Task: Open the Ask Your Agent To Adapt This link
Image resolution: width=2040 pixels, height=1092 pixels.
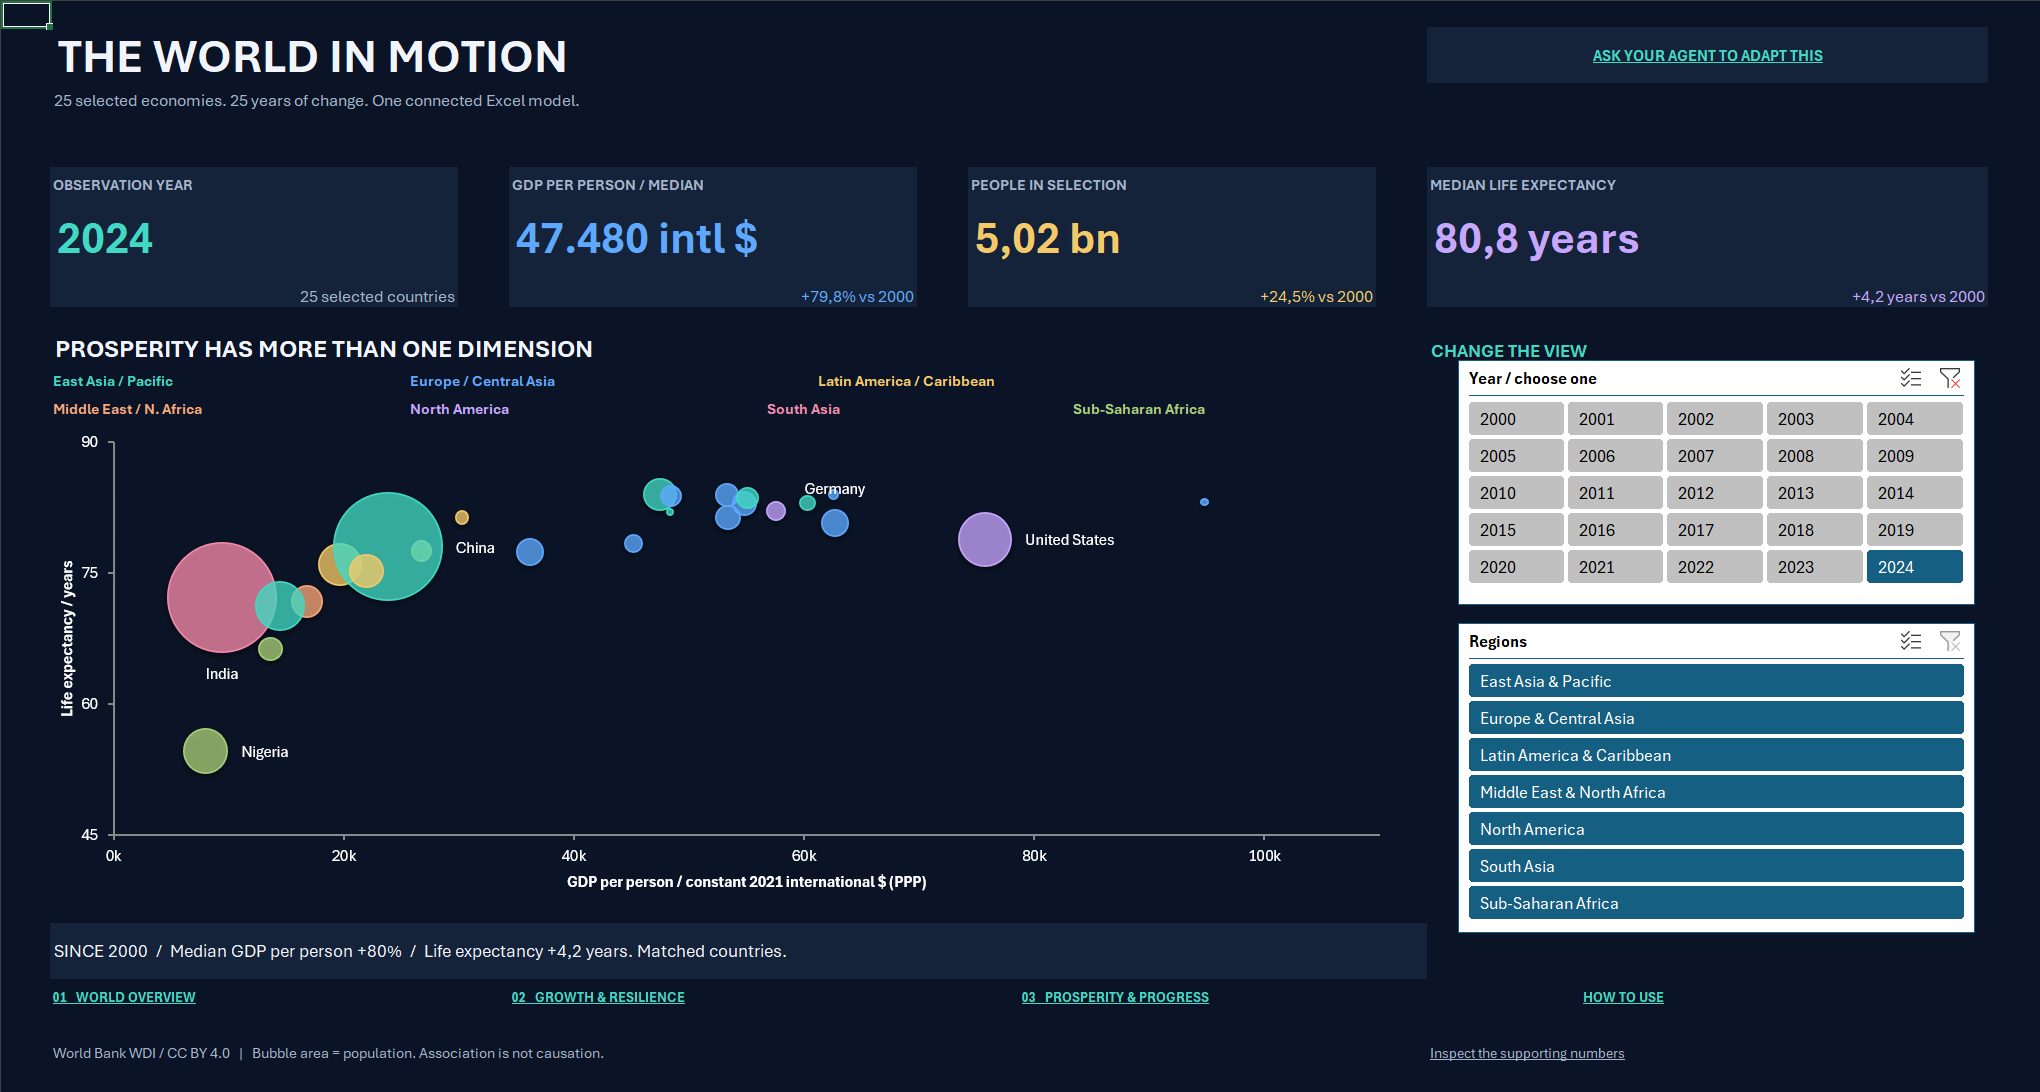Action: [1707, 56]
